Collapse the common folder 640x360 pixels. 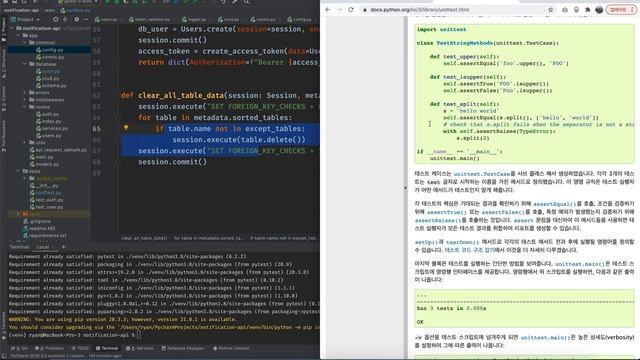click(x=24, y=42)
